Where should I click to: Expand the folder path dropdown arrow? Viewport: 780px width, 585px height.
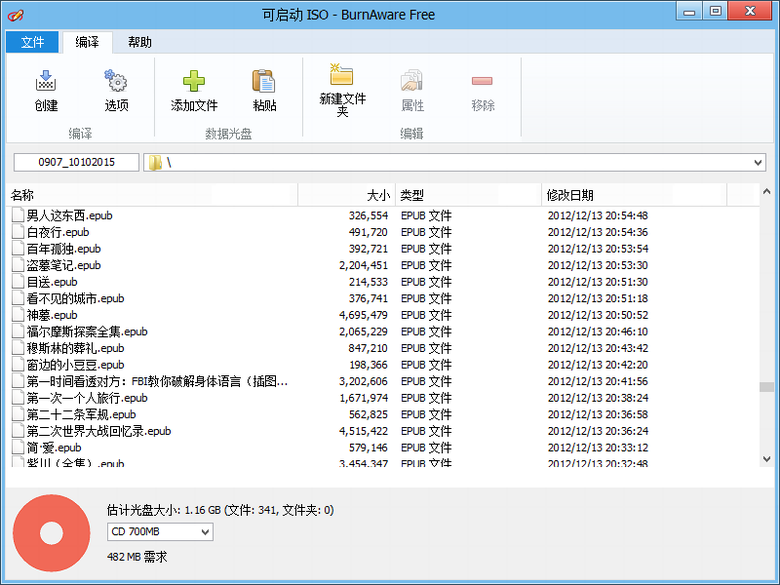pyautogui.click(x=758, y=163)
